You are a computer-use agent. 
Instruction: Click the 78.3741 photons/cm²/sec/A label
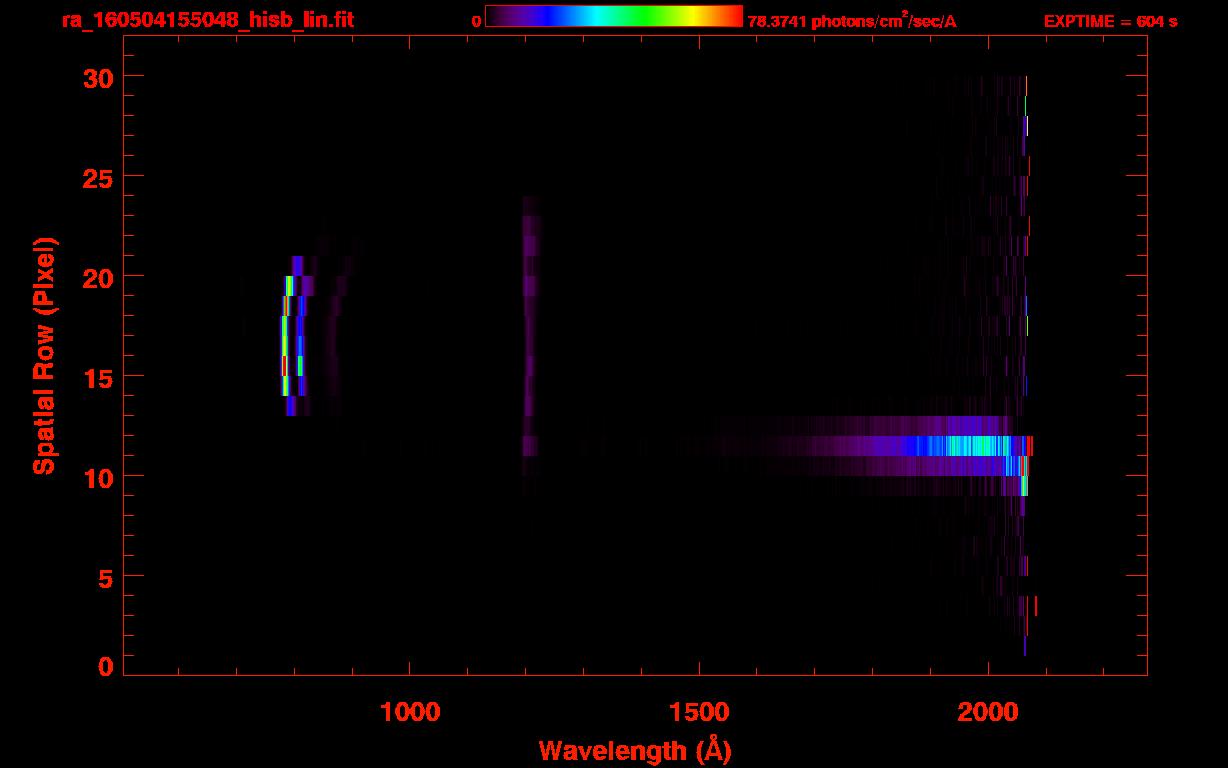(x=852, y=21)
